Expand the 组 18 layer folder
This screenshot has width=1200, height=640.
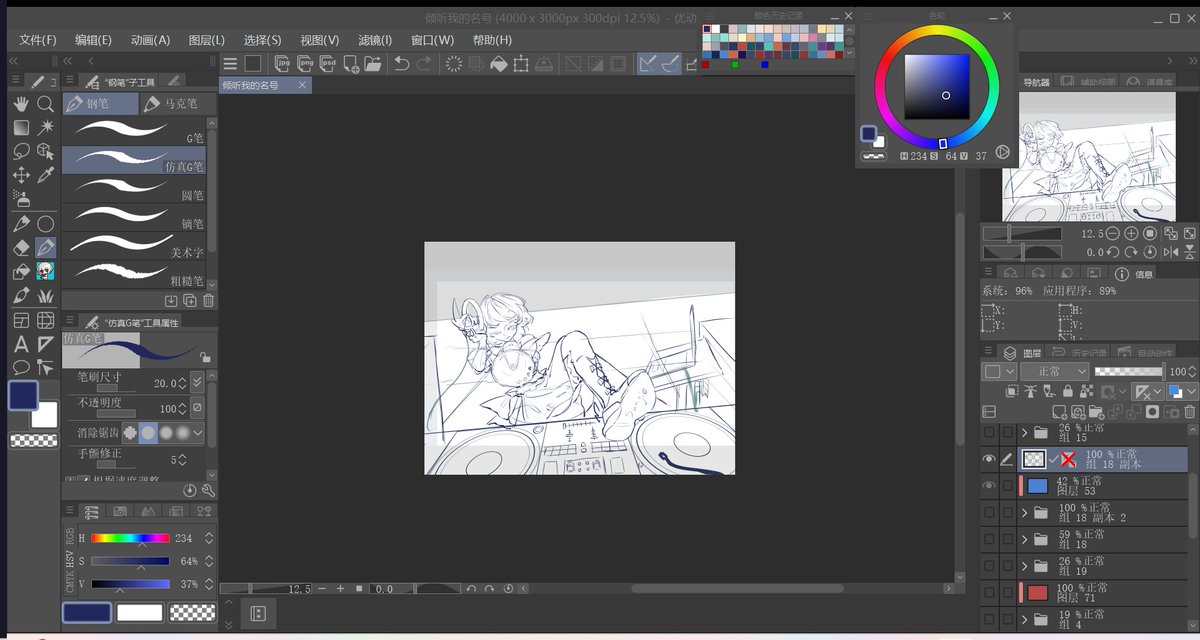tap(1024, 540)
